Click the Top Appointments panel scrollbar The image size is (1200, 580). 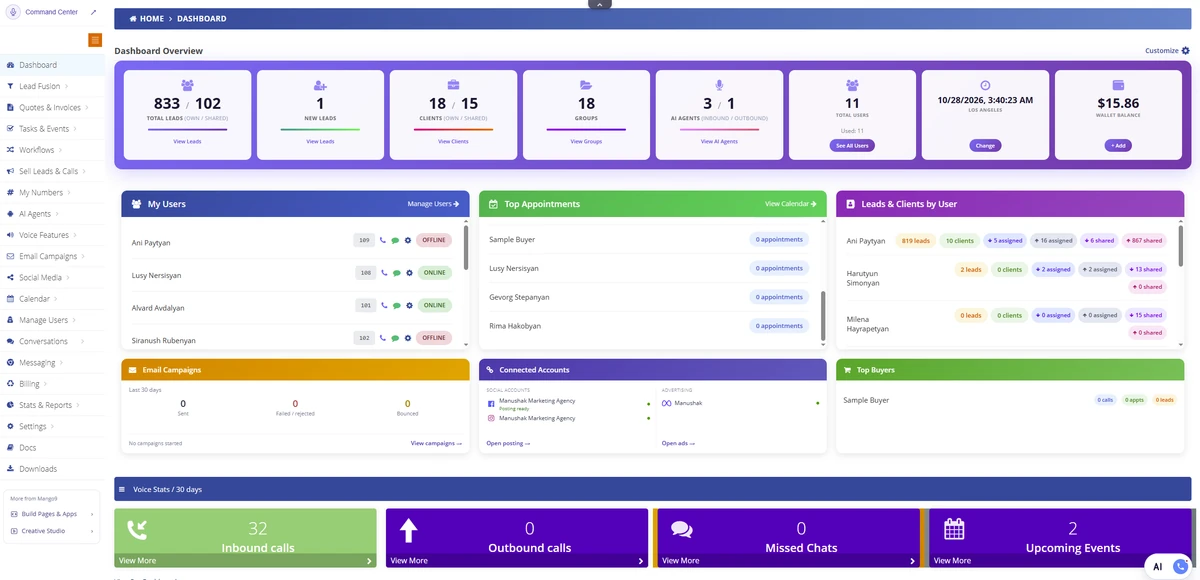[x=824, y=318]
